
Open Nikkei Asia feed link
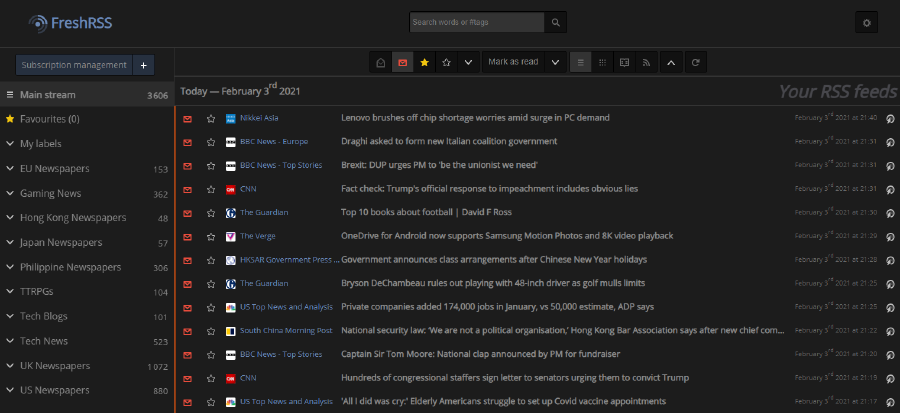coord(259,118)
